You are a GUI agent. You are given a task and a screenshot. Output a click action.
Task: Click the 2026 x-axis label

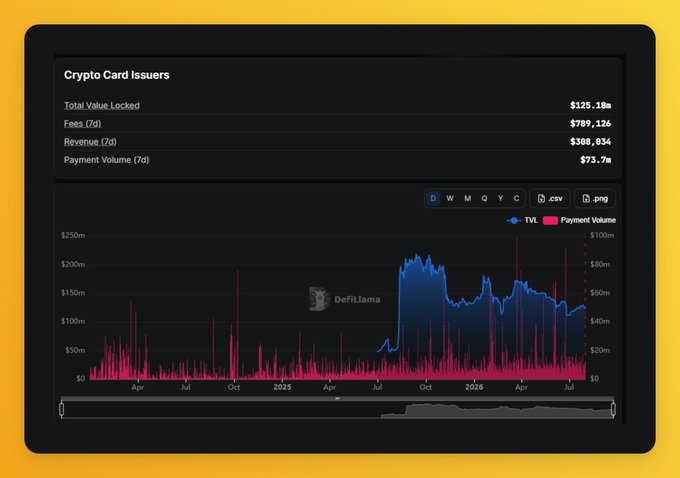click(x=474, y=387)
